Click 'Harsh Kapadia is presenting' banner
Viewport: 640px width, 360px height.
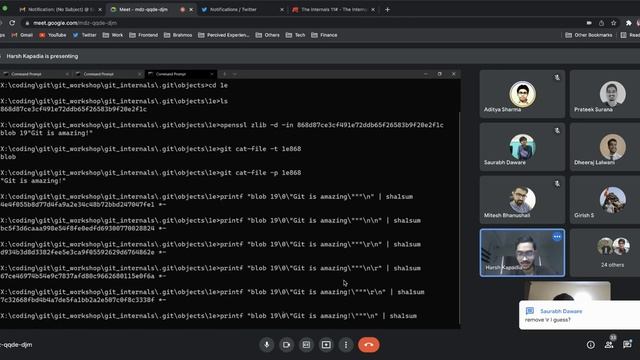point(42,56)
